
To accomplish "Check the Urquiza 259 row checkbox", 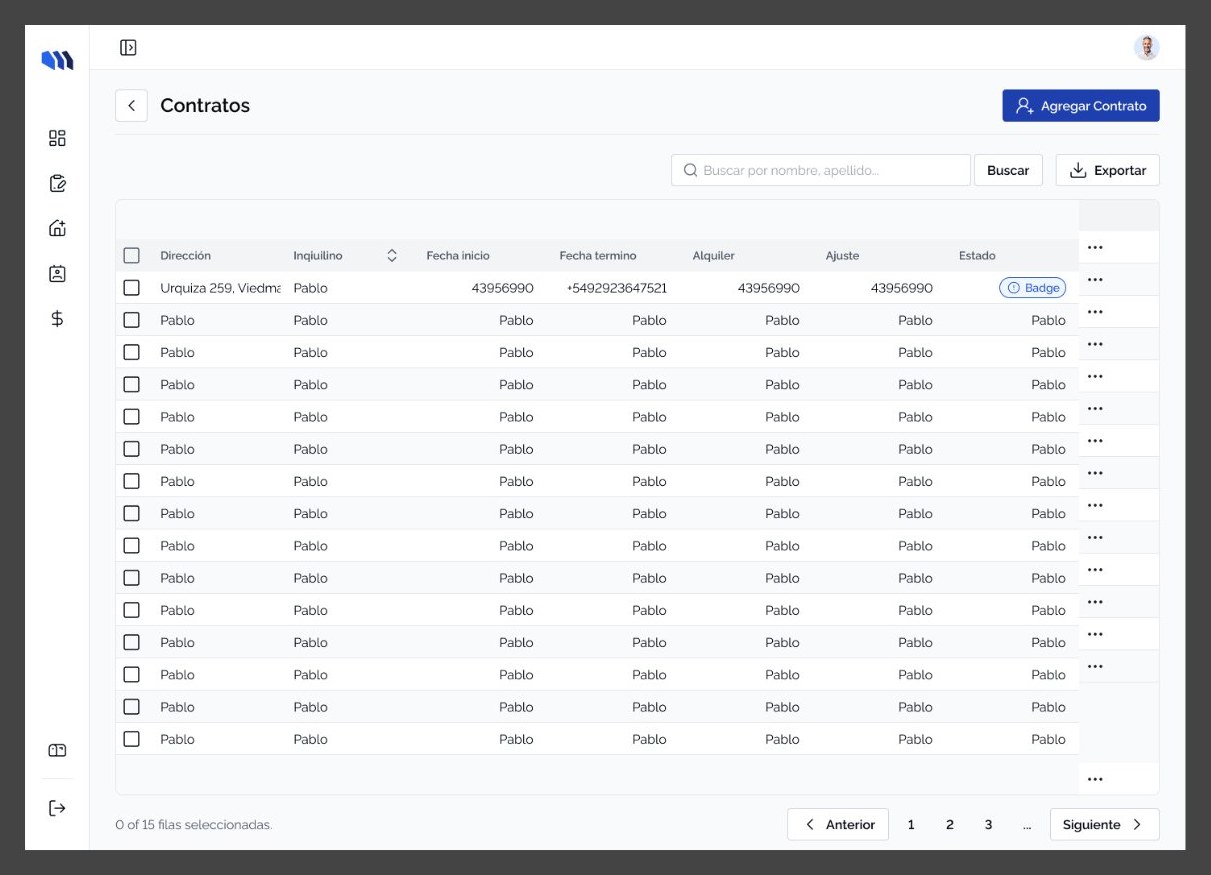I will click(131, 288).
